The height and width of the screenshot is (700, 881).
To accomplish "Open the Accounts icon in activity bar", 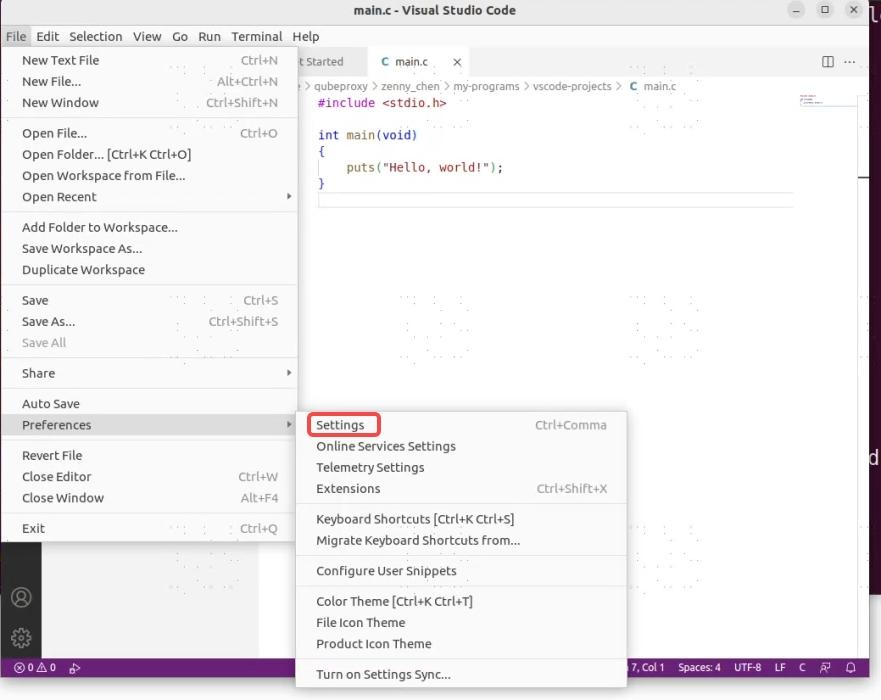I will pyautogui.click(x=21, y=597).
